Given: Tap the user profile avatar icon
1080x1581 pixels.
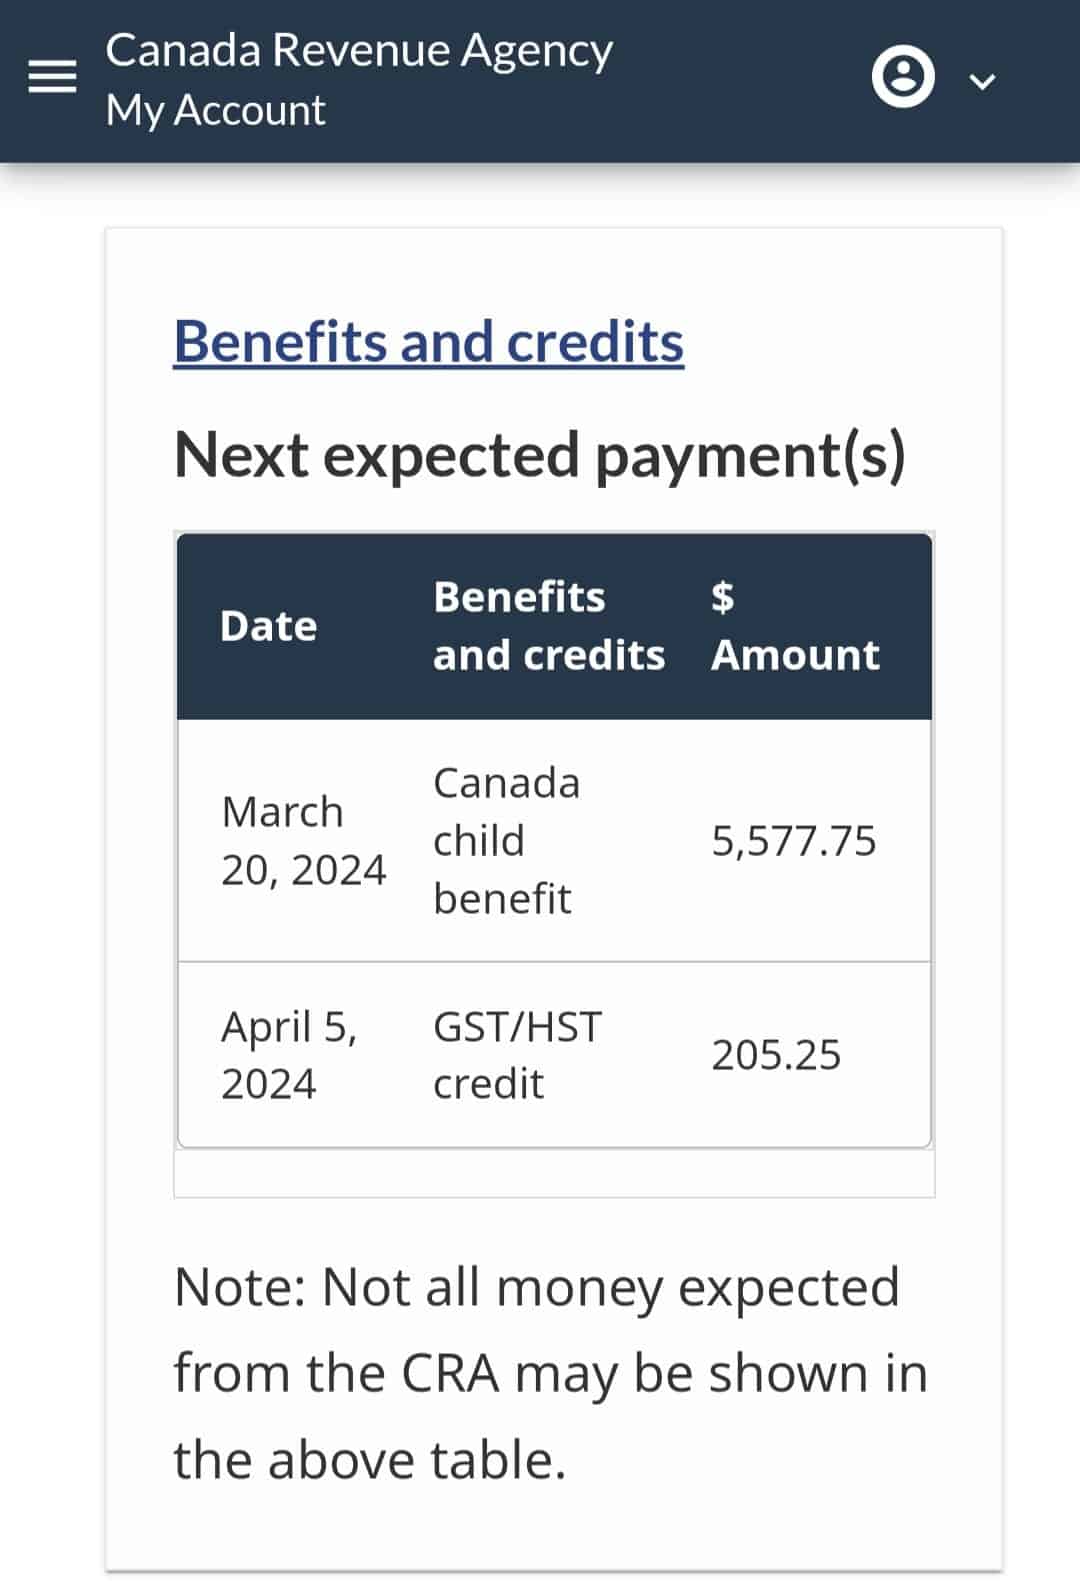Looking at the screenshot, I should point(903,78).
